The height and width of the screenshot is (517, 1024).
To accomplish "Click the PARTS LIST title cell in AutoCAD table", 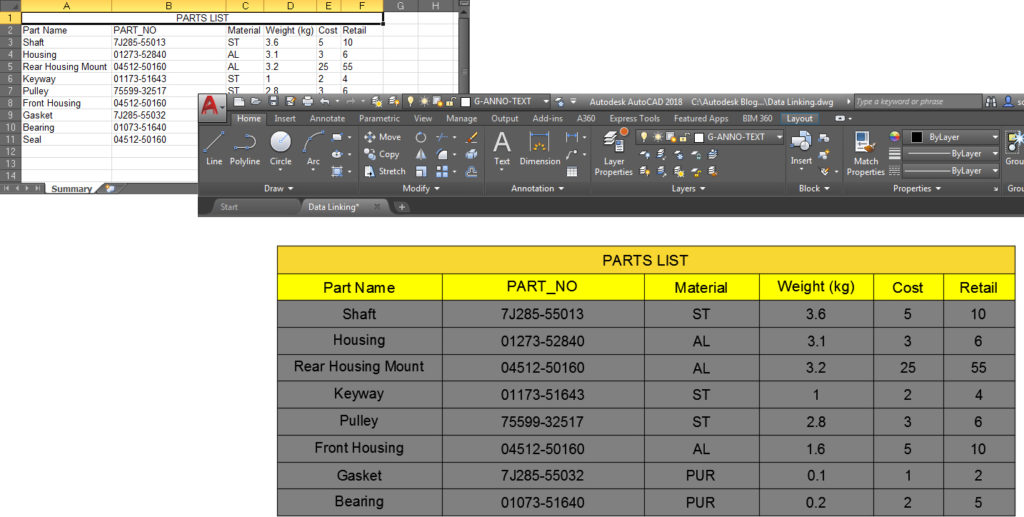I will (x=646, y=260).
